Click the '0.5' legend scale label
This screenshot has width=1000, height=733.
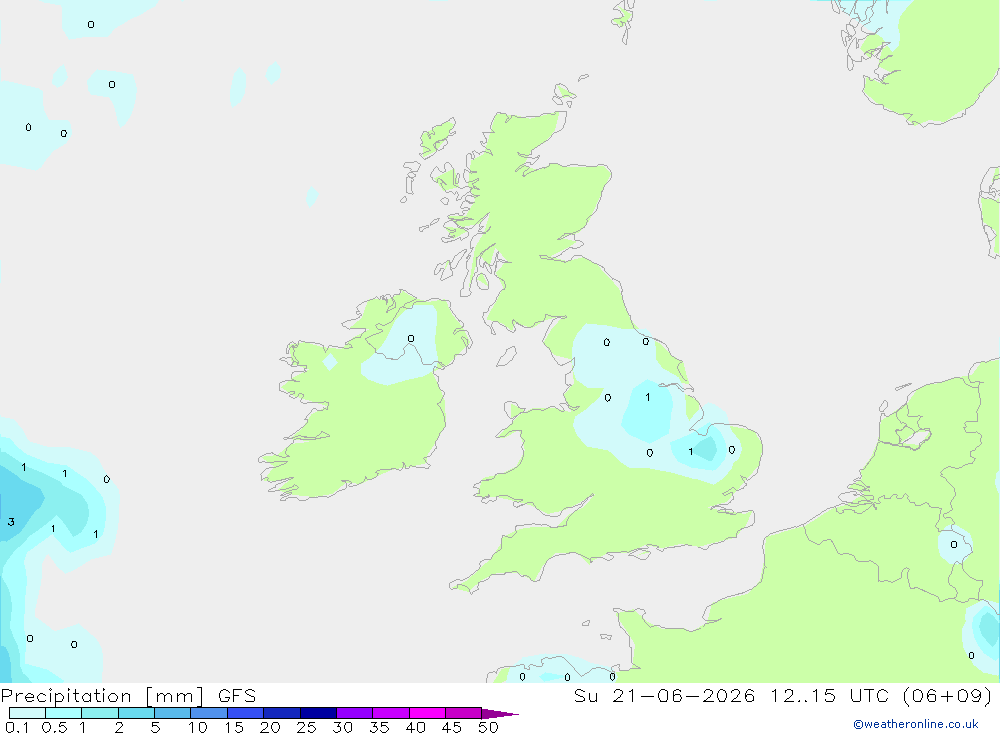point(54,727)
